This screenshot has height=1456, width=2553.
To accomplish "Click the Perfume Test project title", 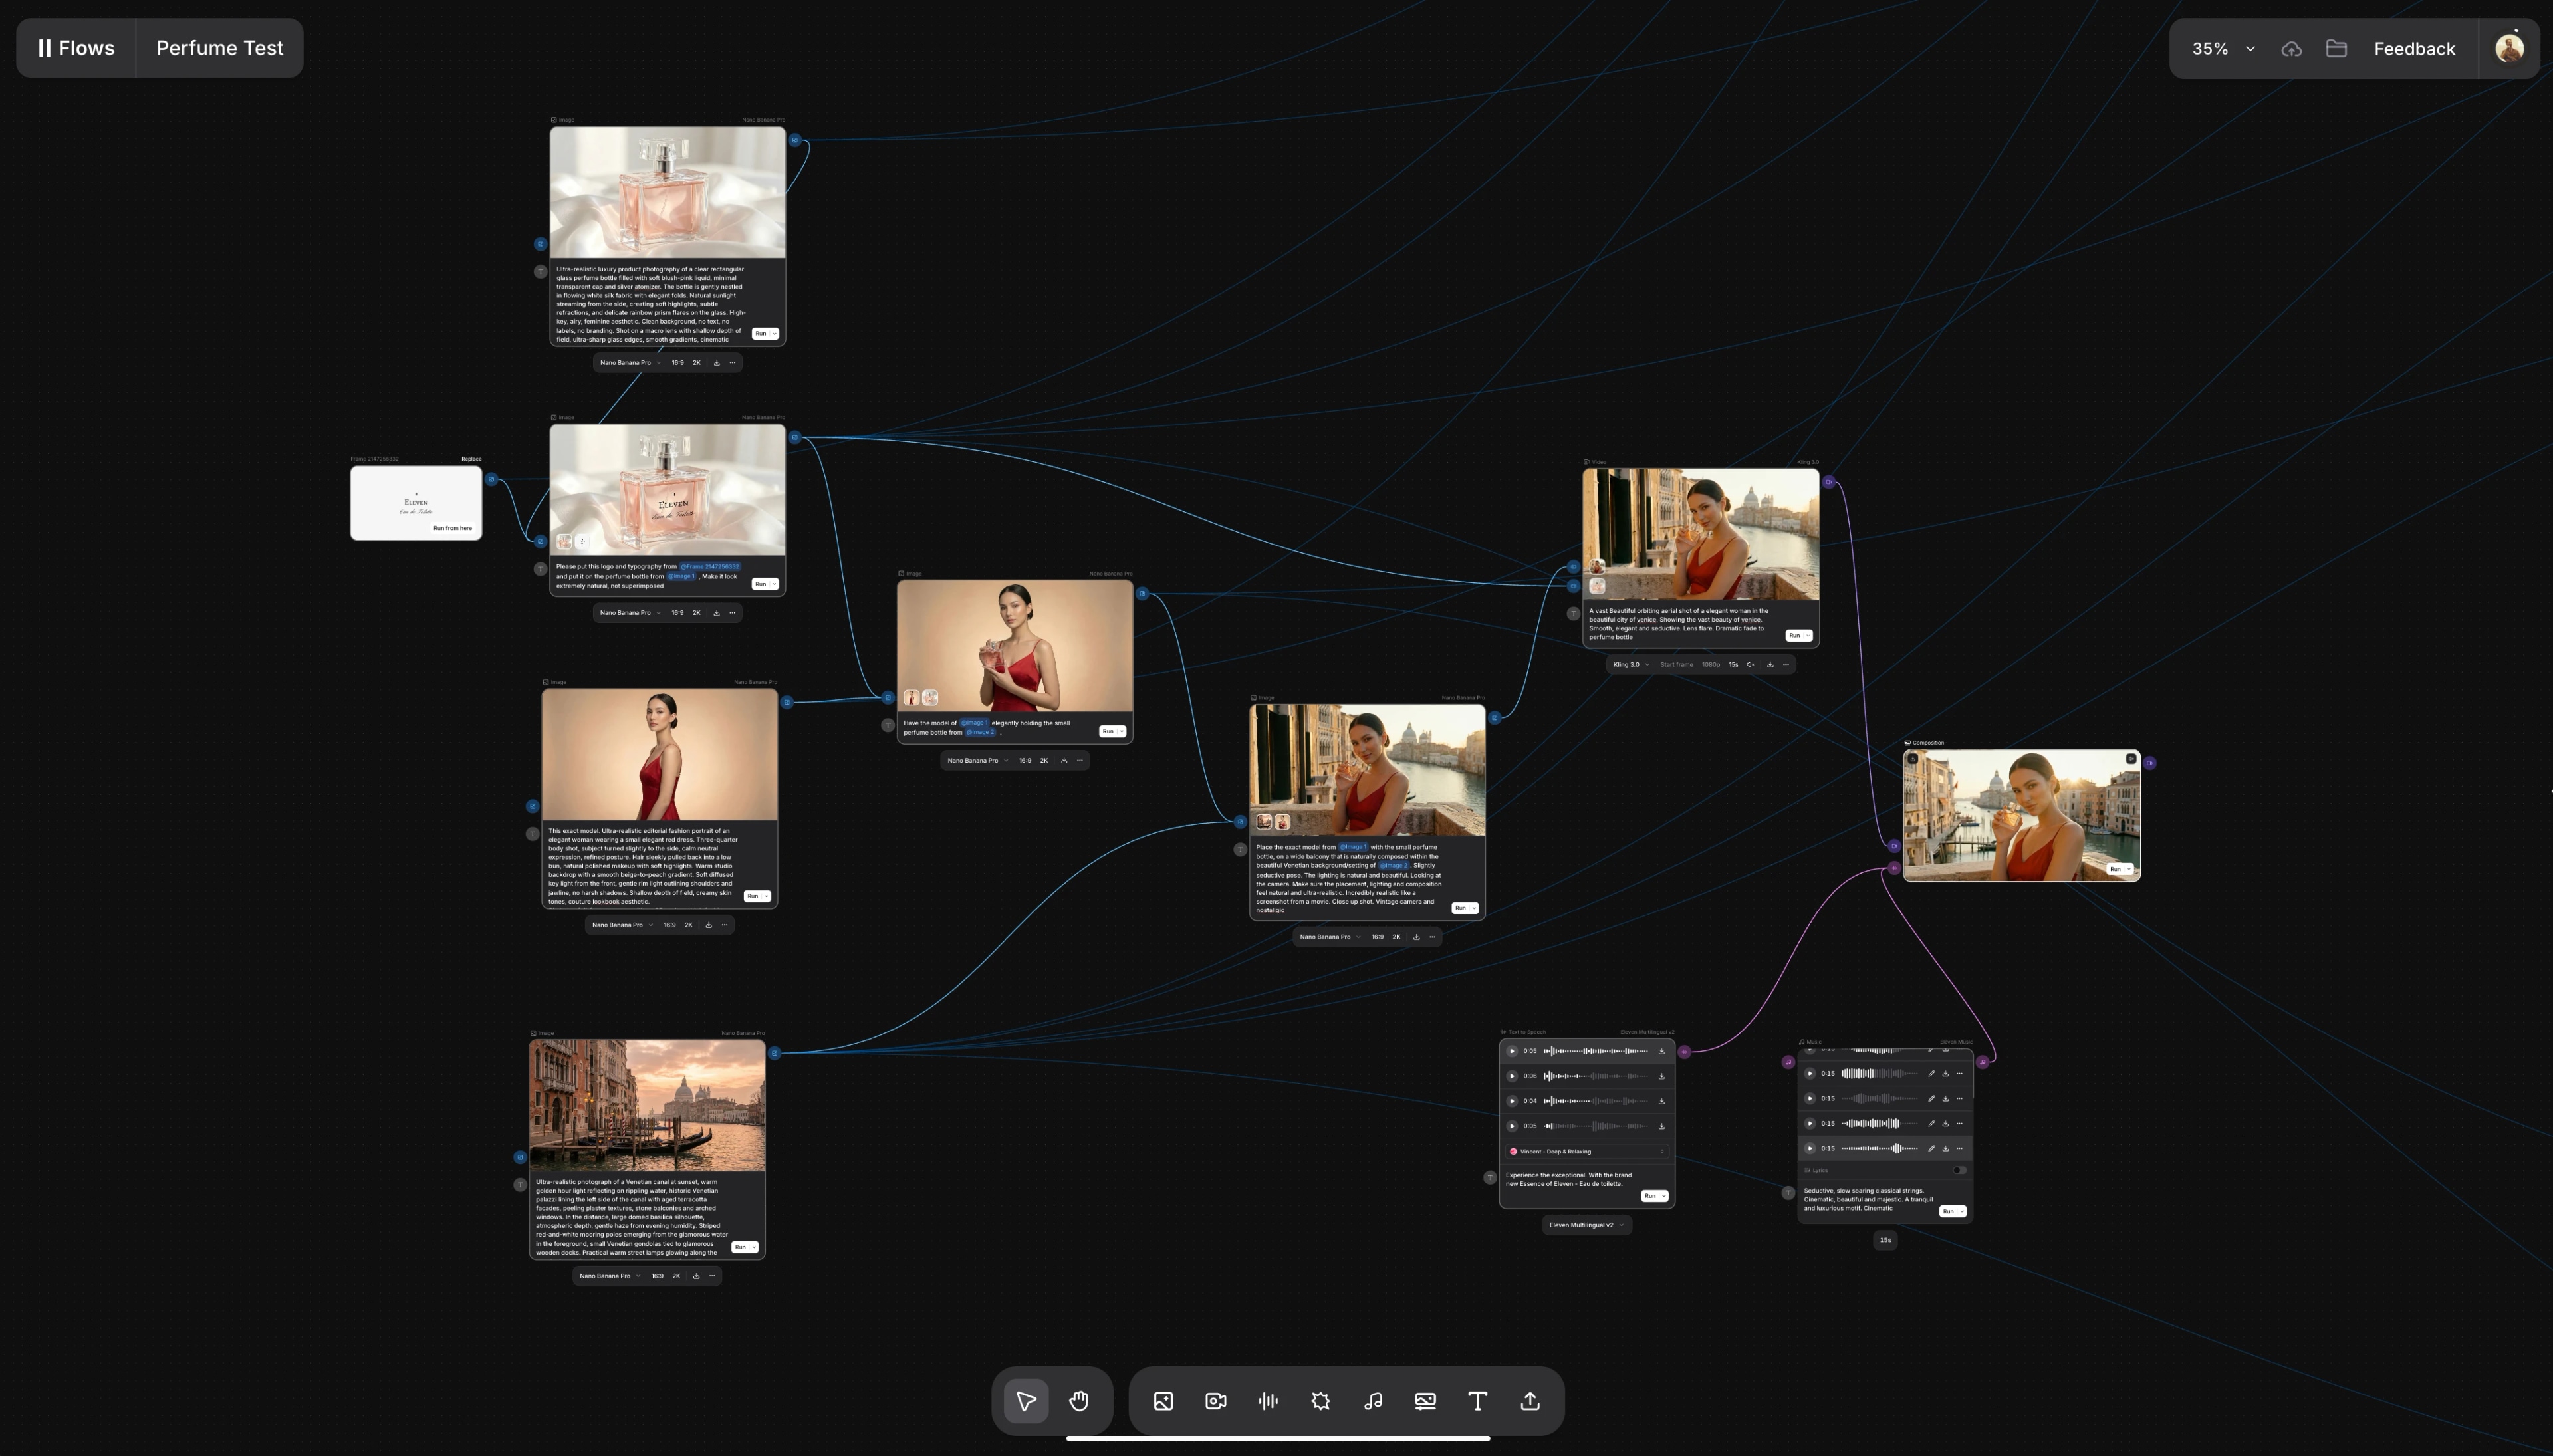I will pos(219,48).
